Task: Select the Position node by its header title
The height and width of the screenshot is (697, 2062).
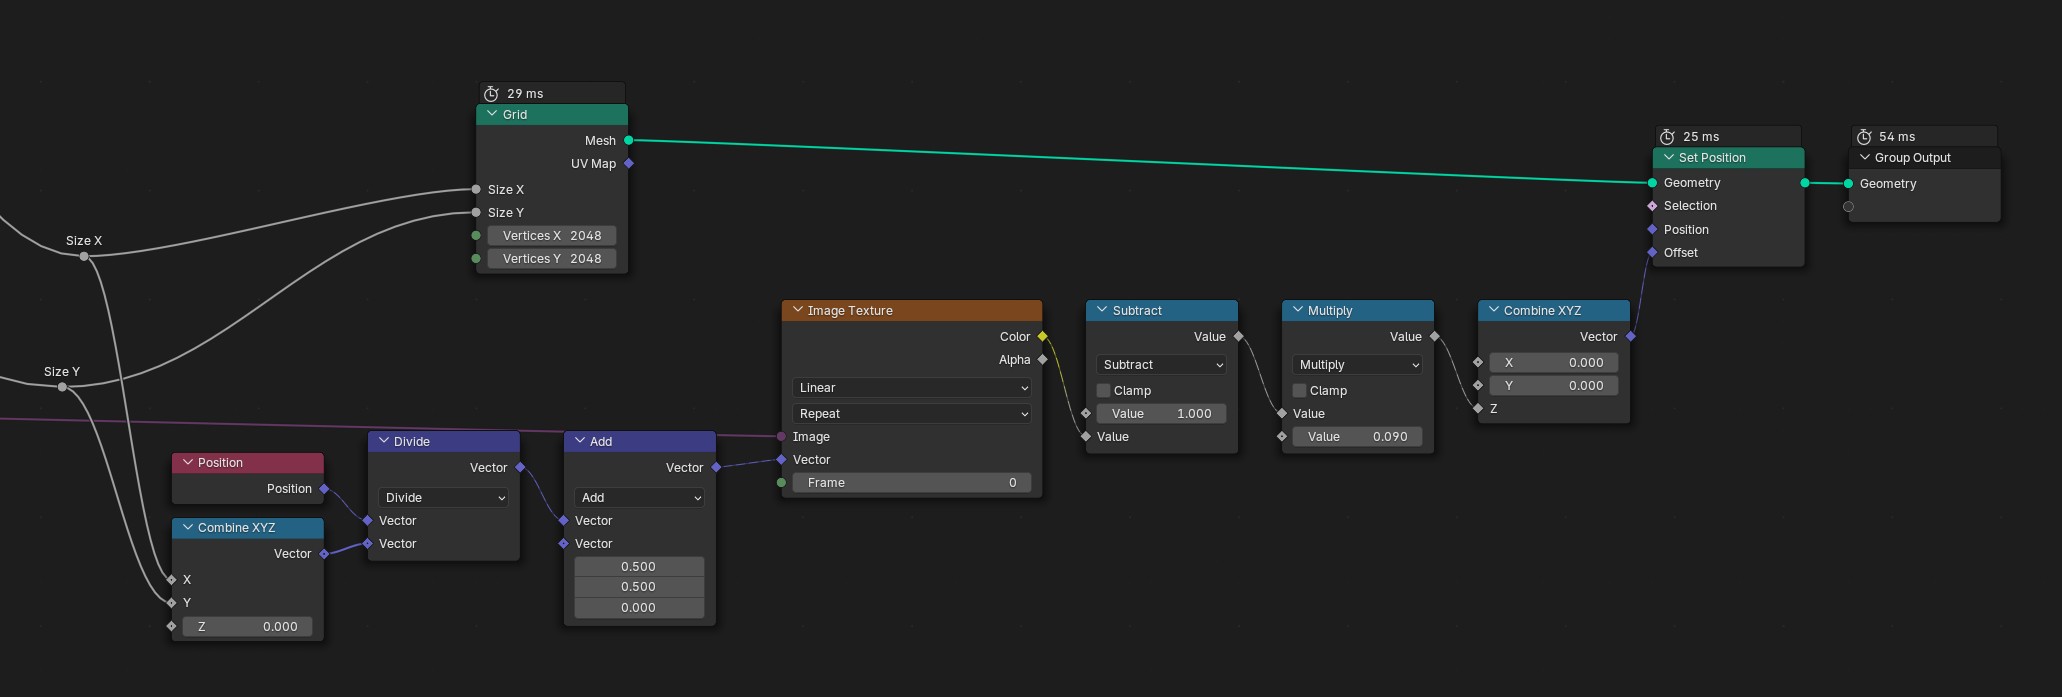Action: pyautogui.click(x=220, y=463)
